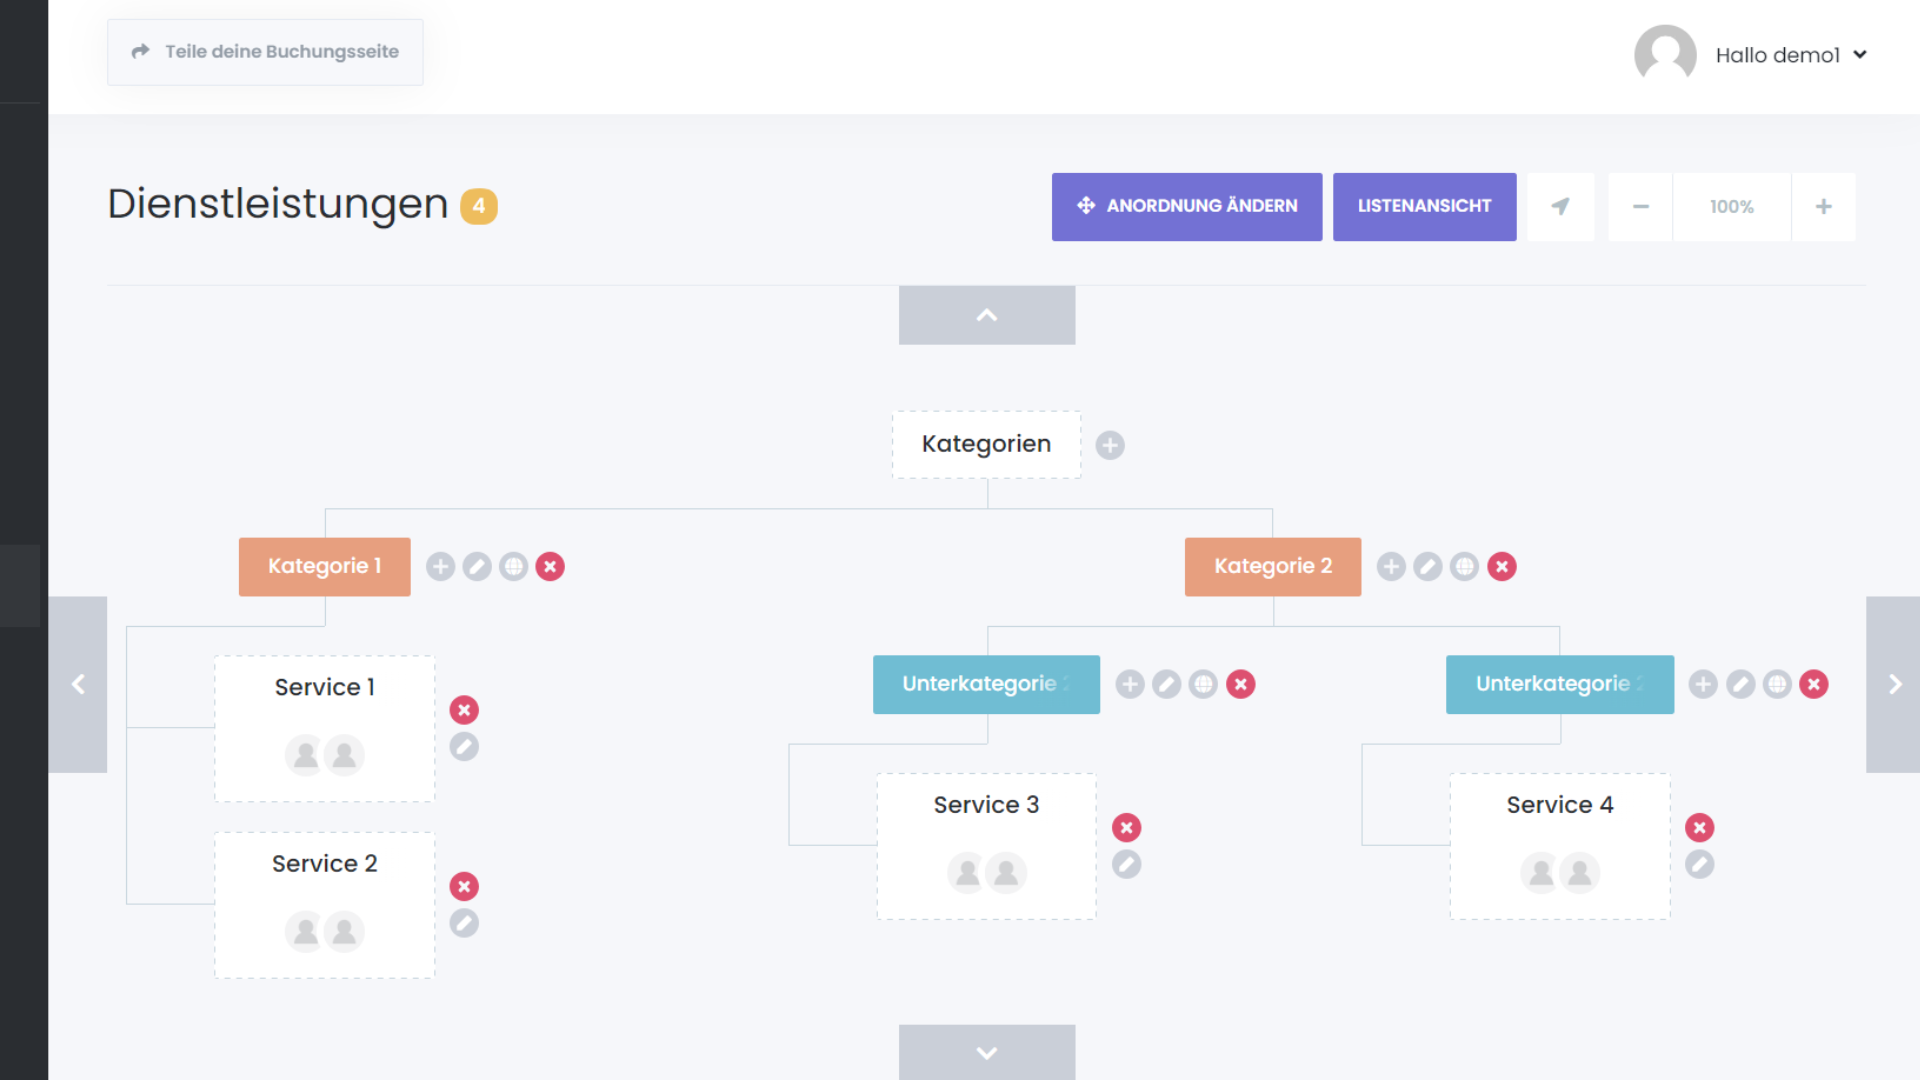This screenshot has width=1920, height=1080.
Task: Edit Service 2 with the pencil icon
Action: click(464, 923)
